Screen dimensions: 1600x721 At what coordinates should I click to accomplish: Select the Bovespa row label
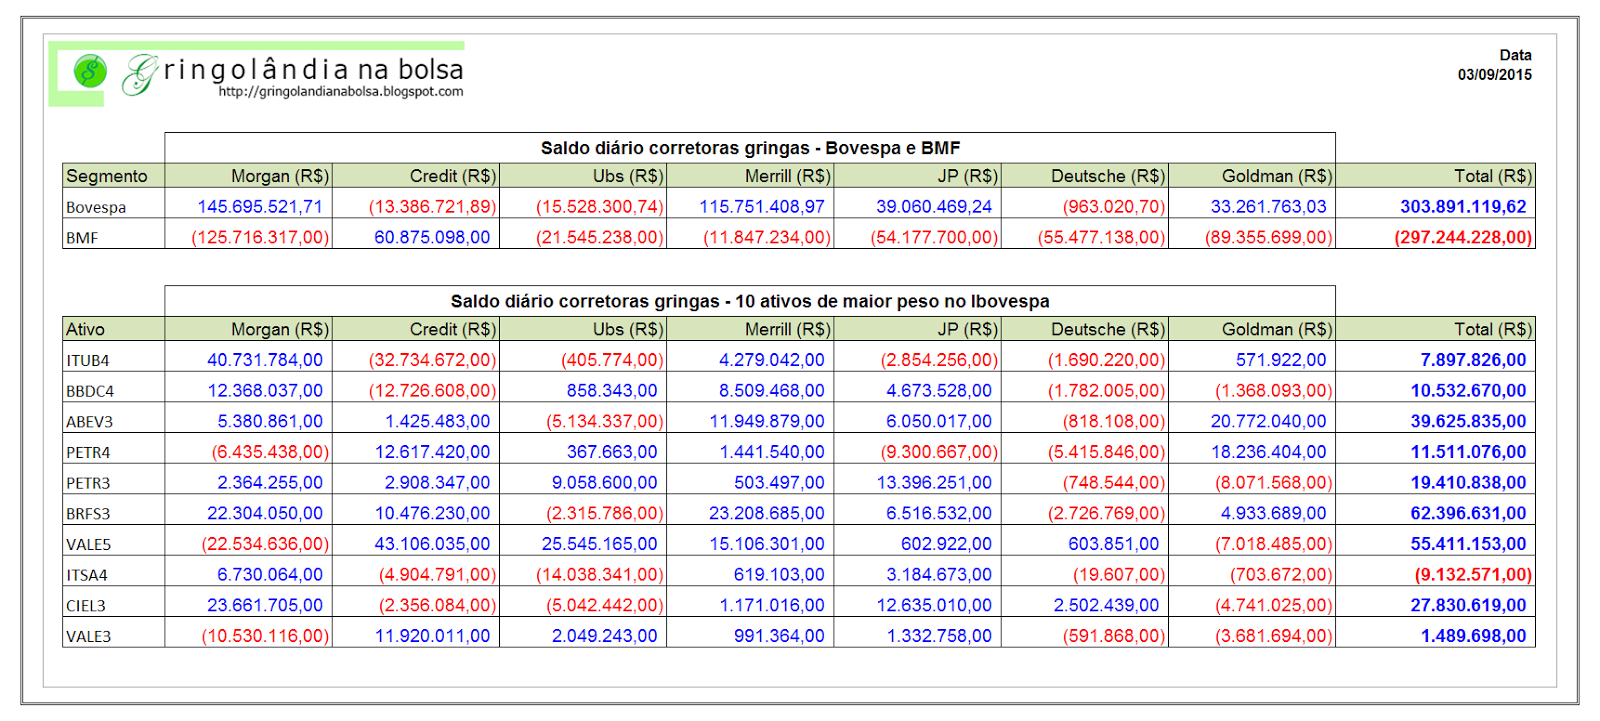coord(96,207)
